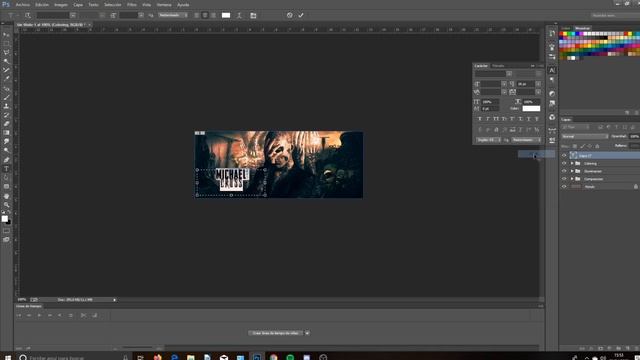This screenshot has width=640, height=360.
Task: Play the timeline
Action: tap(39, 315)
